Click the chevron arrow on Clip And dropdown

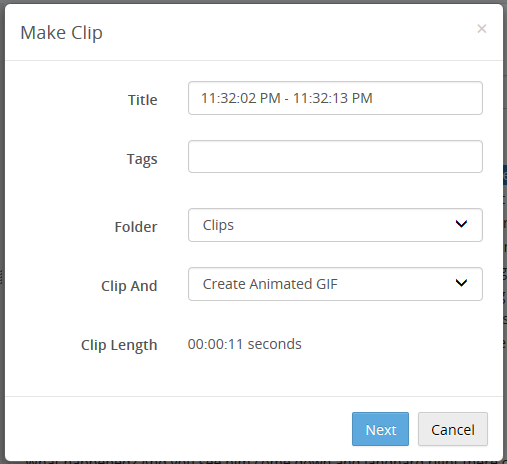pyautogui.click(x=461, y=283)
